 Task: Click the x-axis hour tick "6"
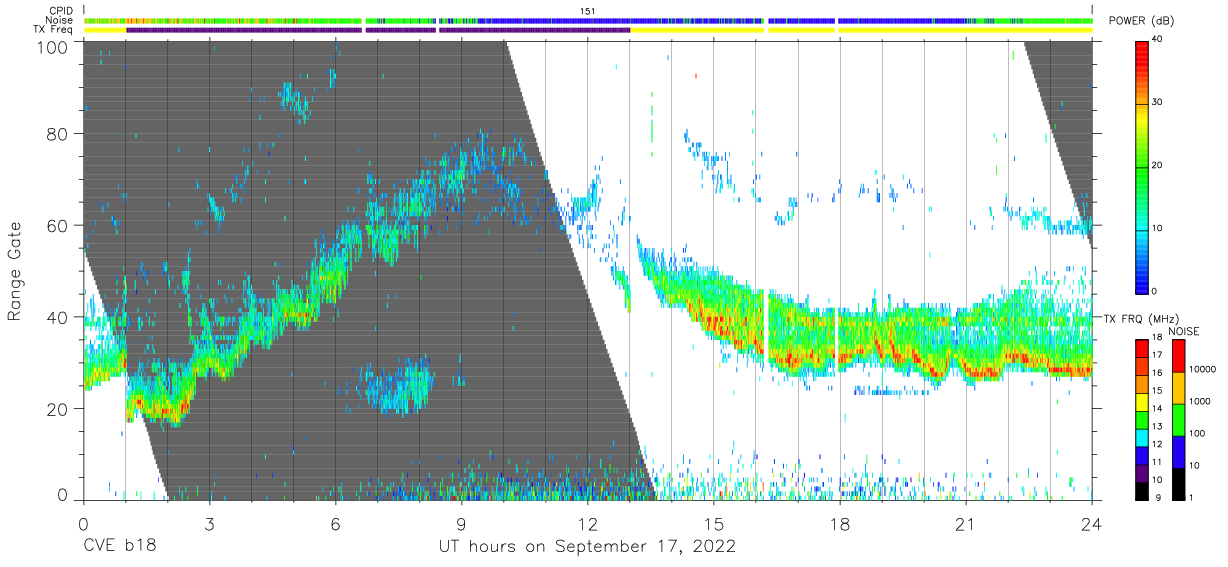point(335,524)
